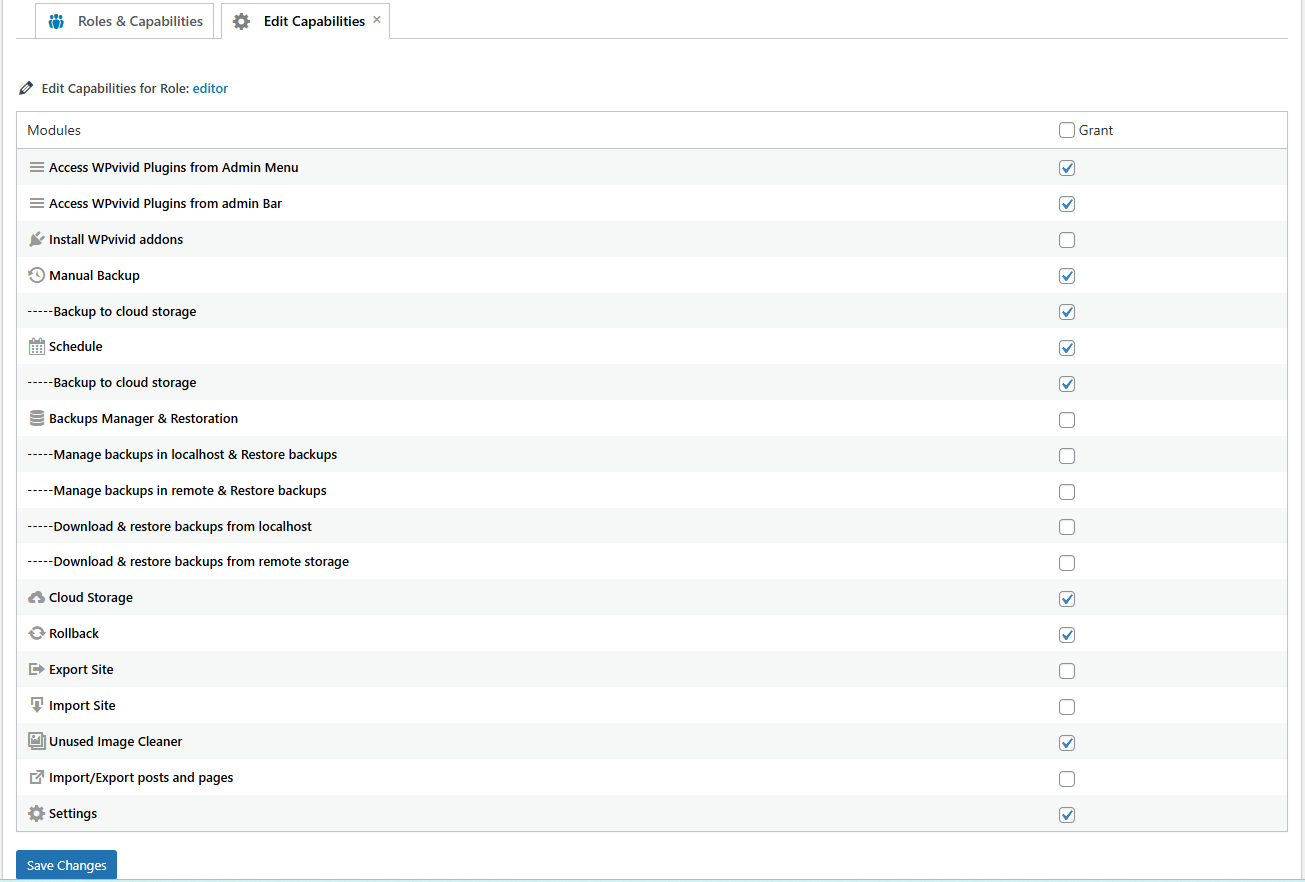Open the editor role link
The height and width of the screenshot is (882, 1305).
point(210,89)
